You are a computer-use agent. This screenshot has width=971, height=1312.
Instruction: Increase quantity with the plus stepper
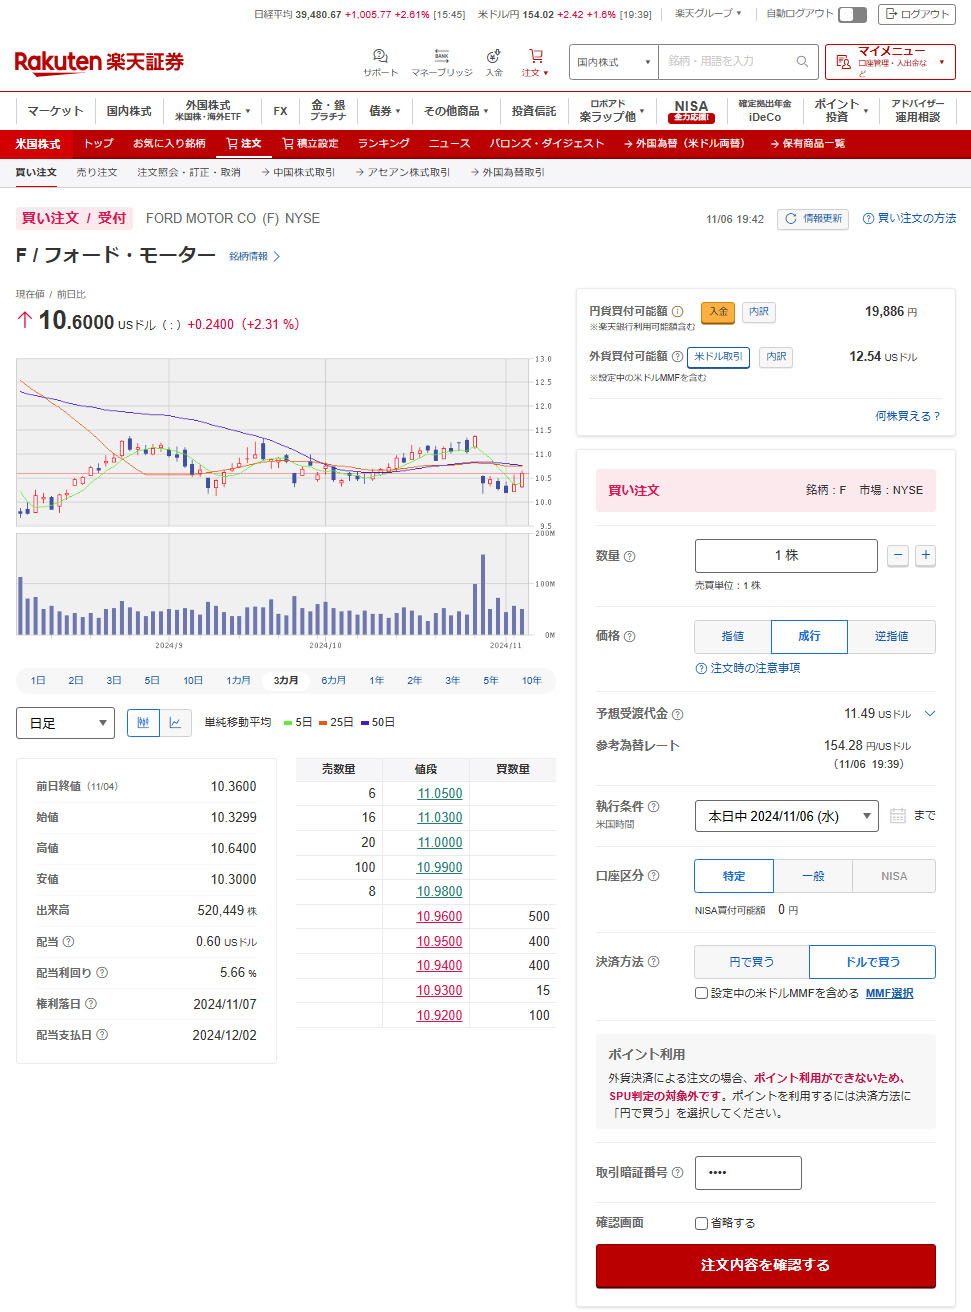926,555
